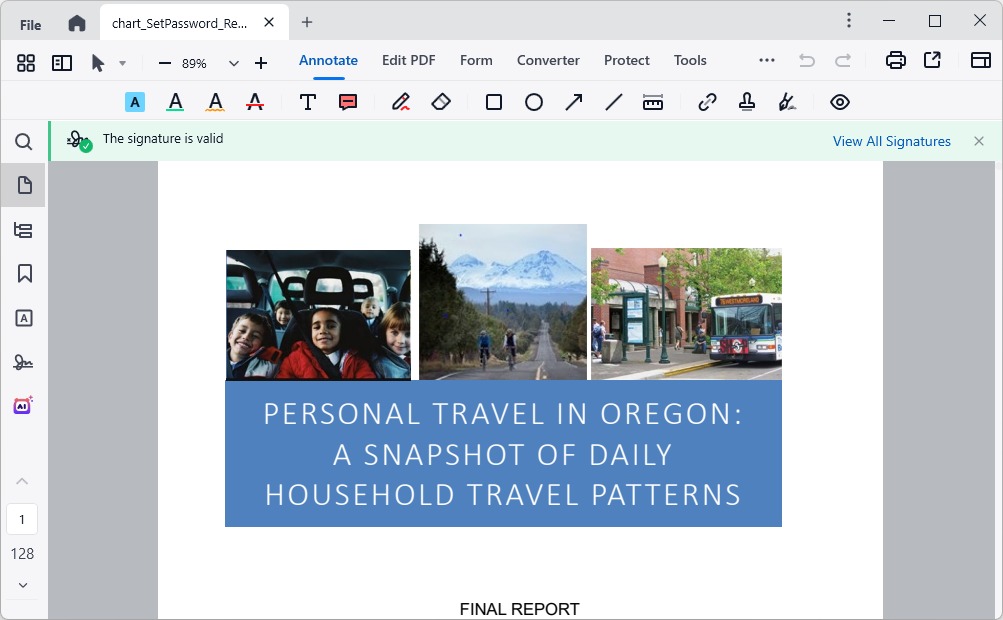Screen dimensions: 1003x620
Task: Open the search panel in sidebar
Action: [23, 141]
